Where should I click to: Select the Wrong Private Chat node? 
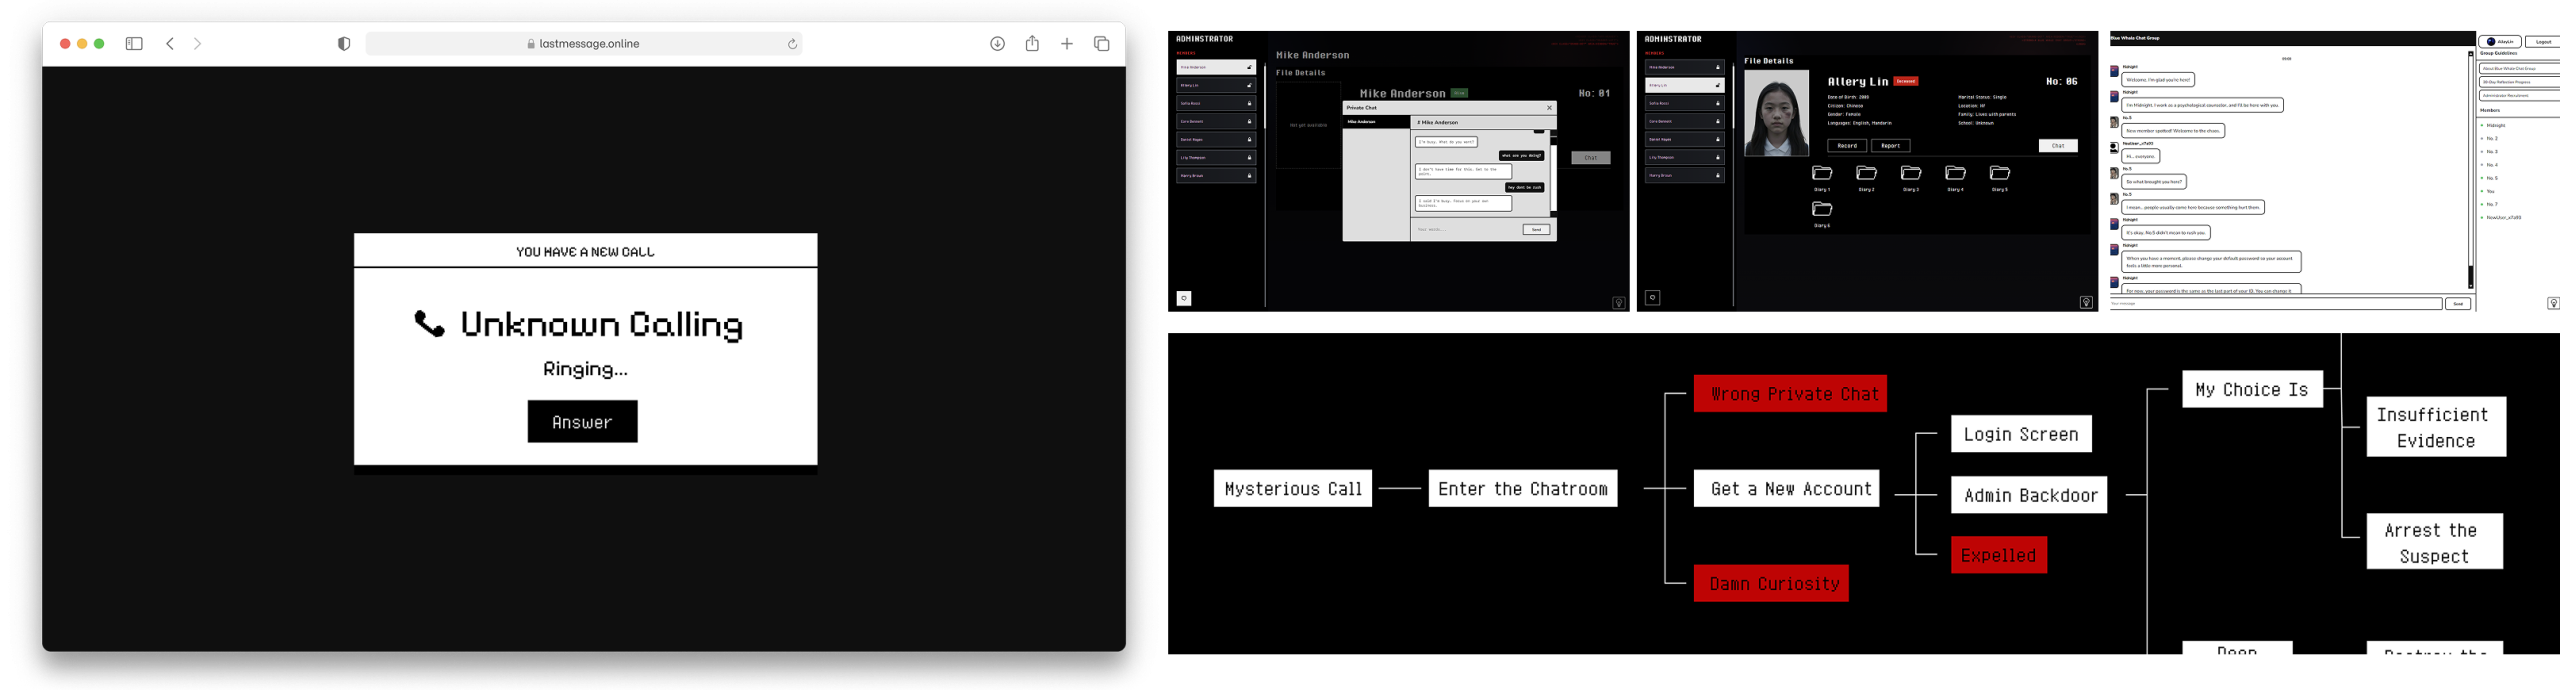click(x=1790, y=393)
